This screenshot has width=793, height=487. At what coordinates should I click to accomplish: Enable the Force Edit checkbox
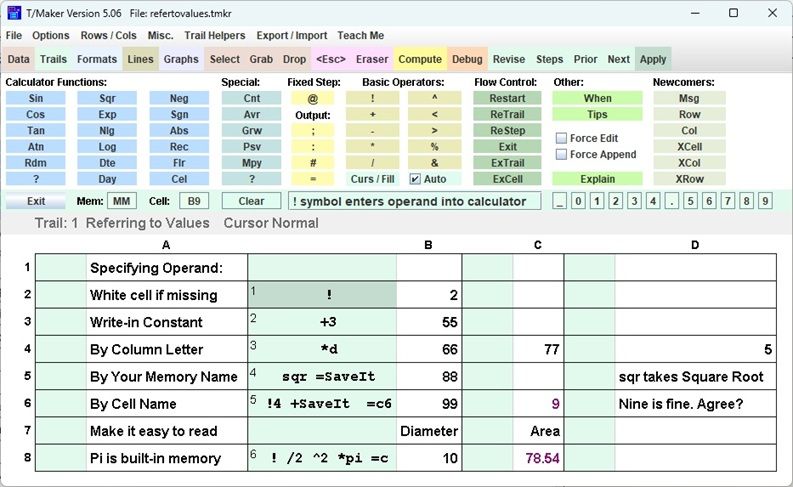[561, 138]
